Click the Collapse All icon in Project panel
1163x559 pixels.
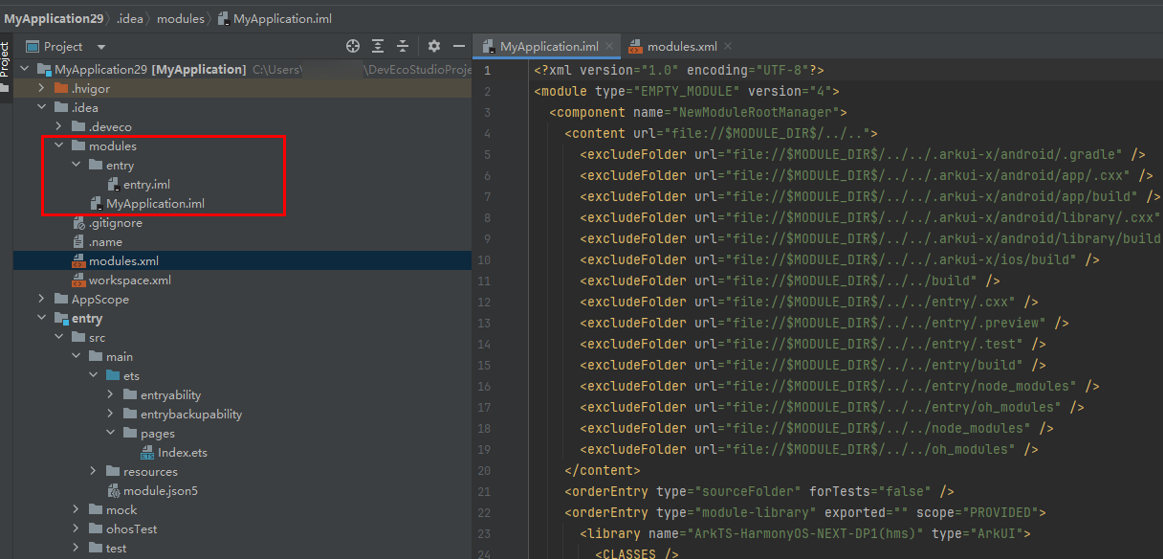(x=403, y=47)
